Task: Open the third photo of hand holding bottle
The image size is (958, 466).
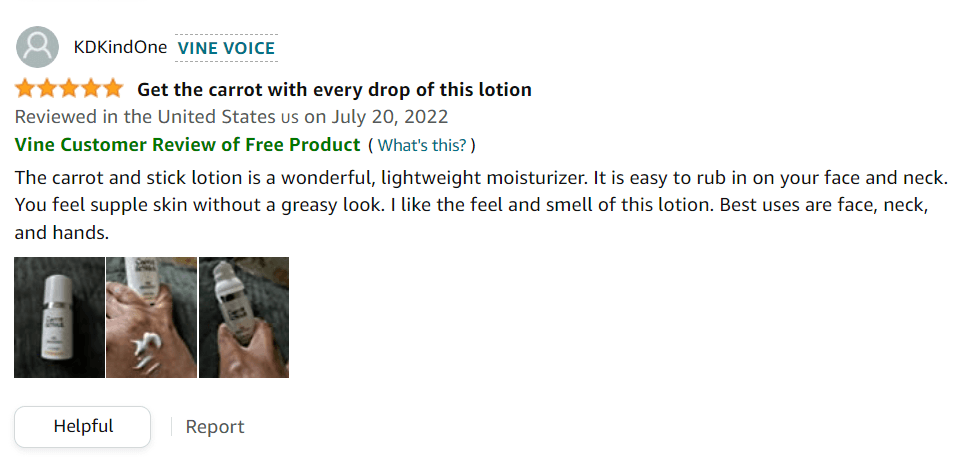Action: [x=244, y=317]
